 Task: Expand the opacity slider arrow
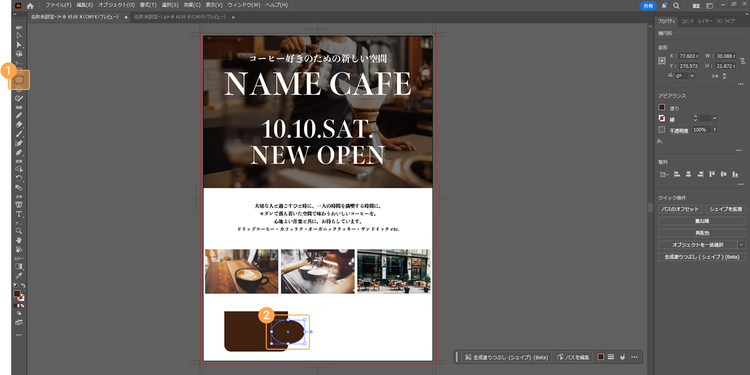point(715,129)
